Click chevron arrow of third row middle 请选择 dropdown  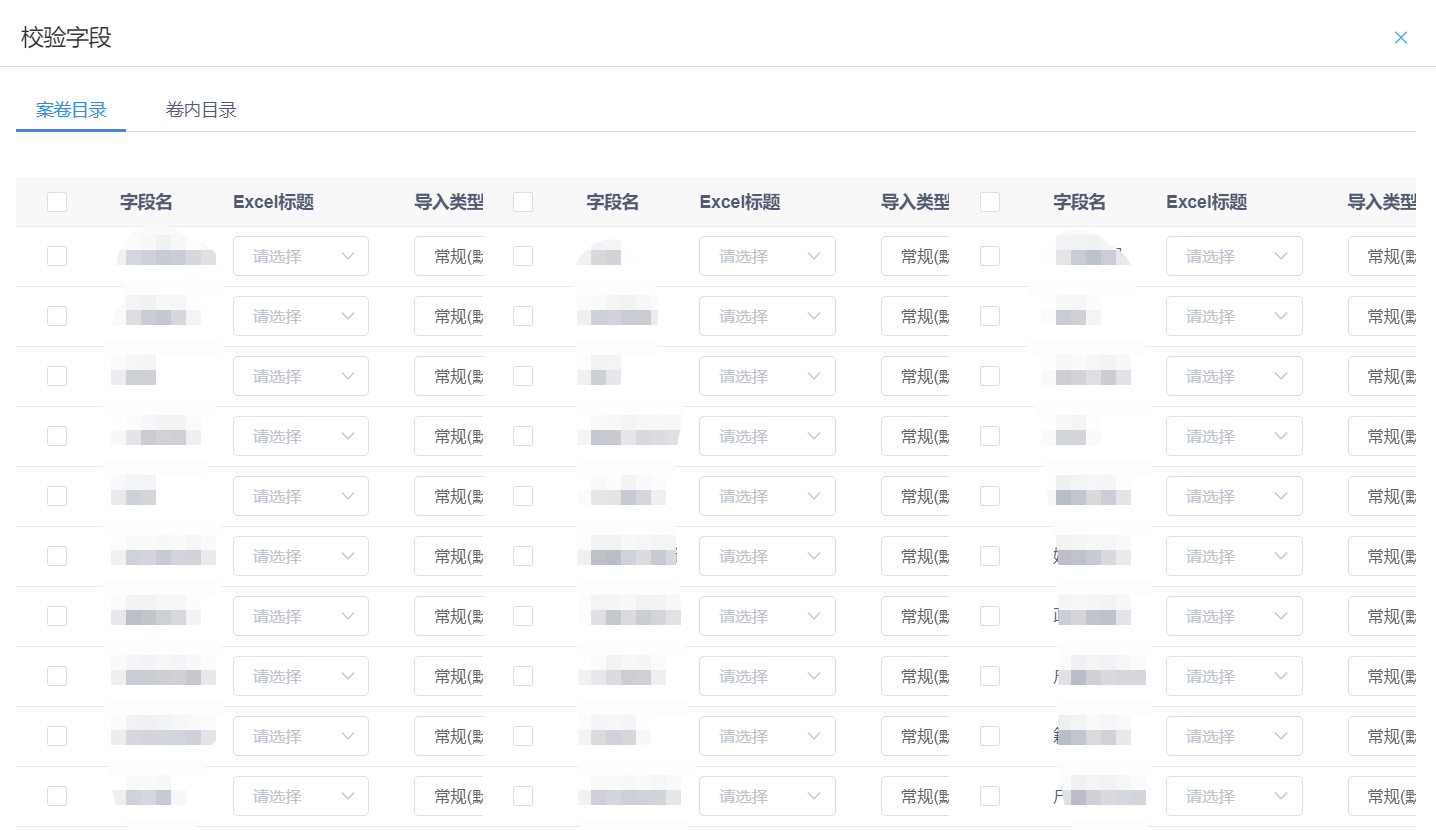pyautogui.click(x=814, y=376)
